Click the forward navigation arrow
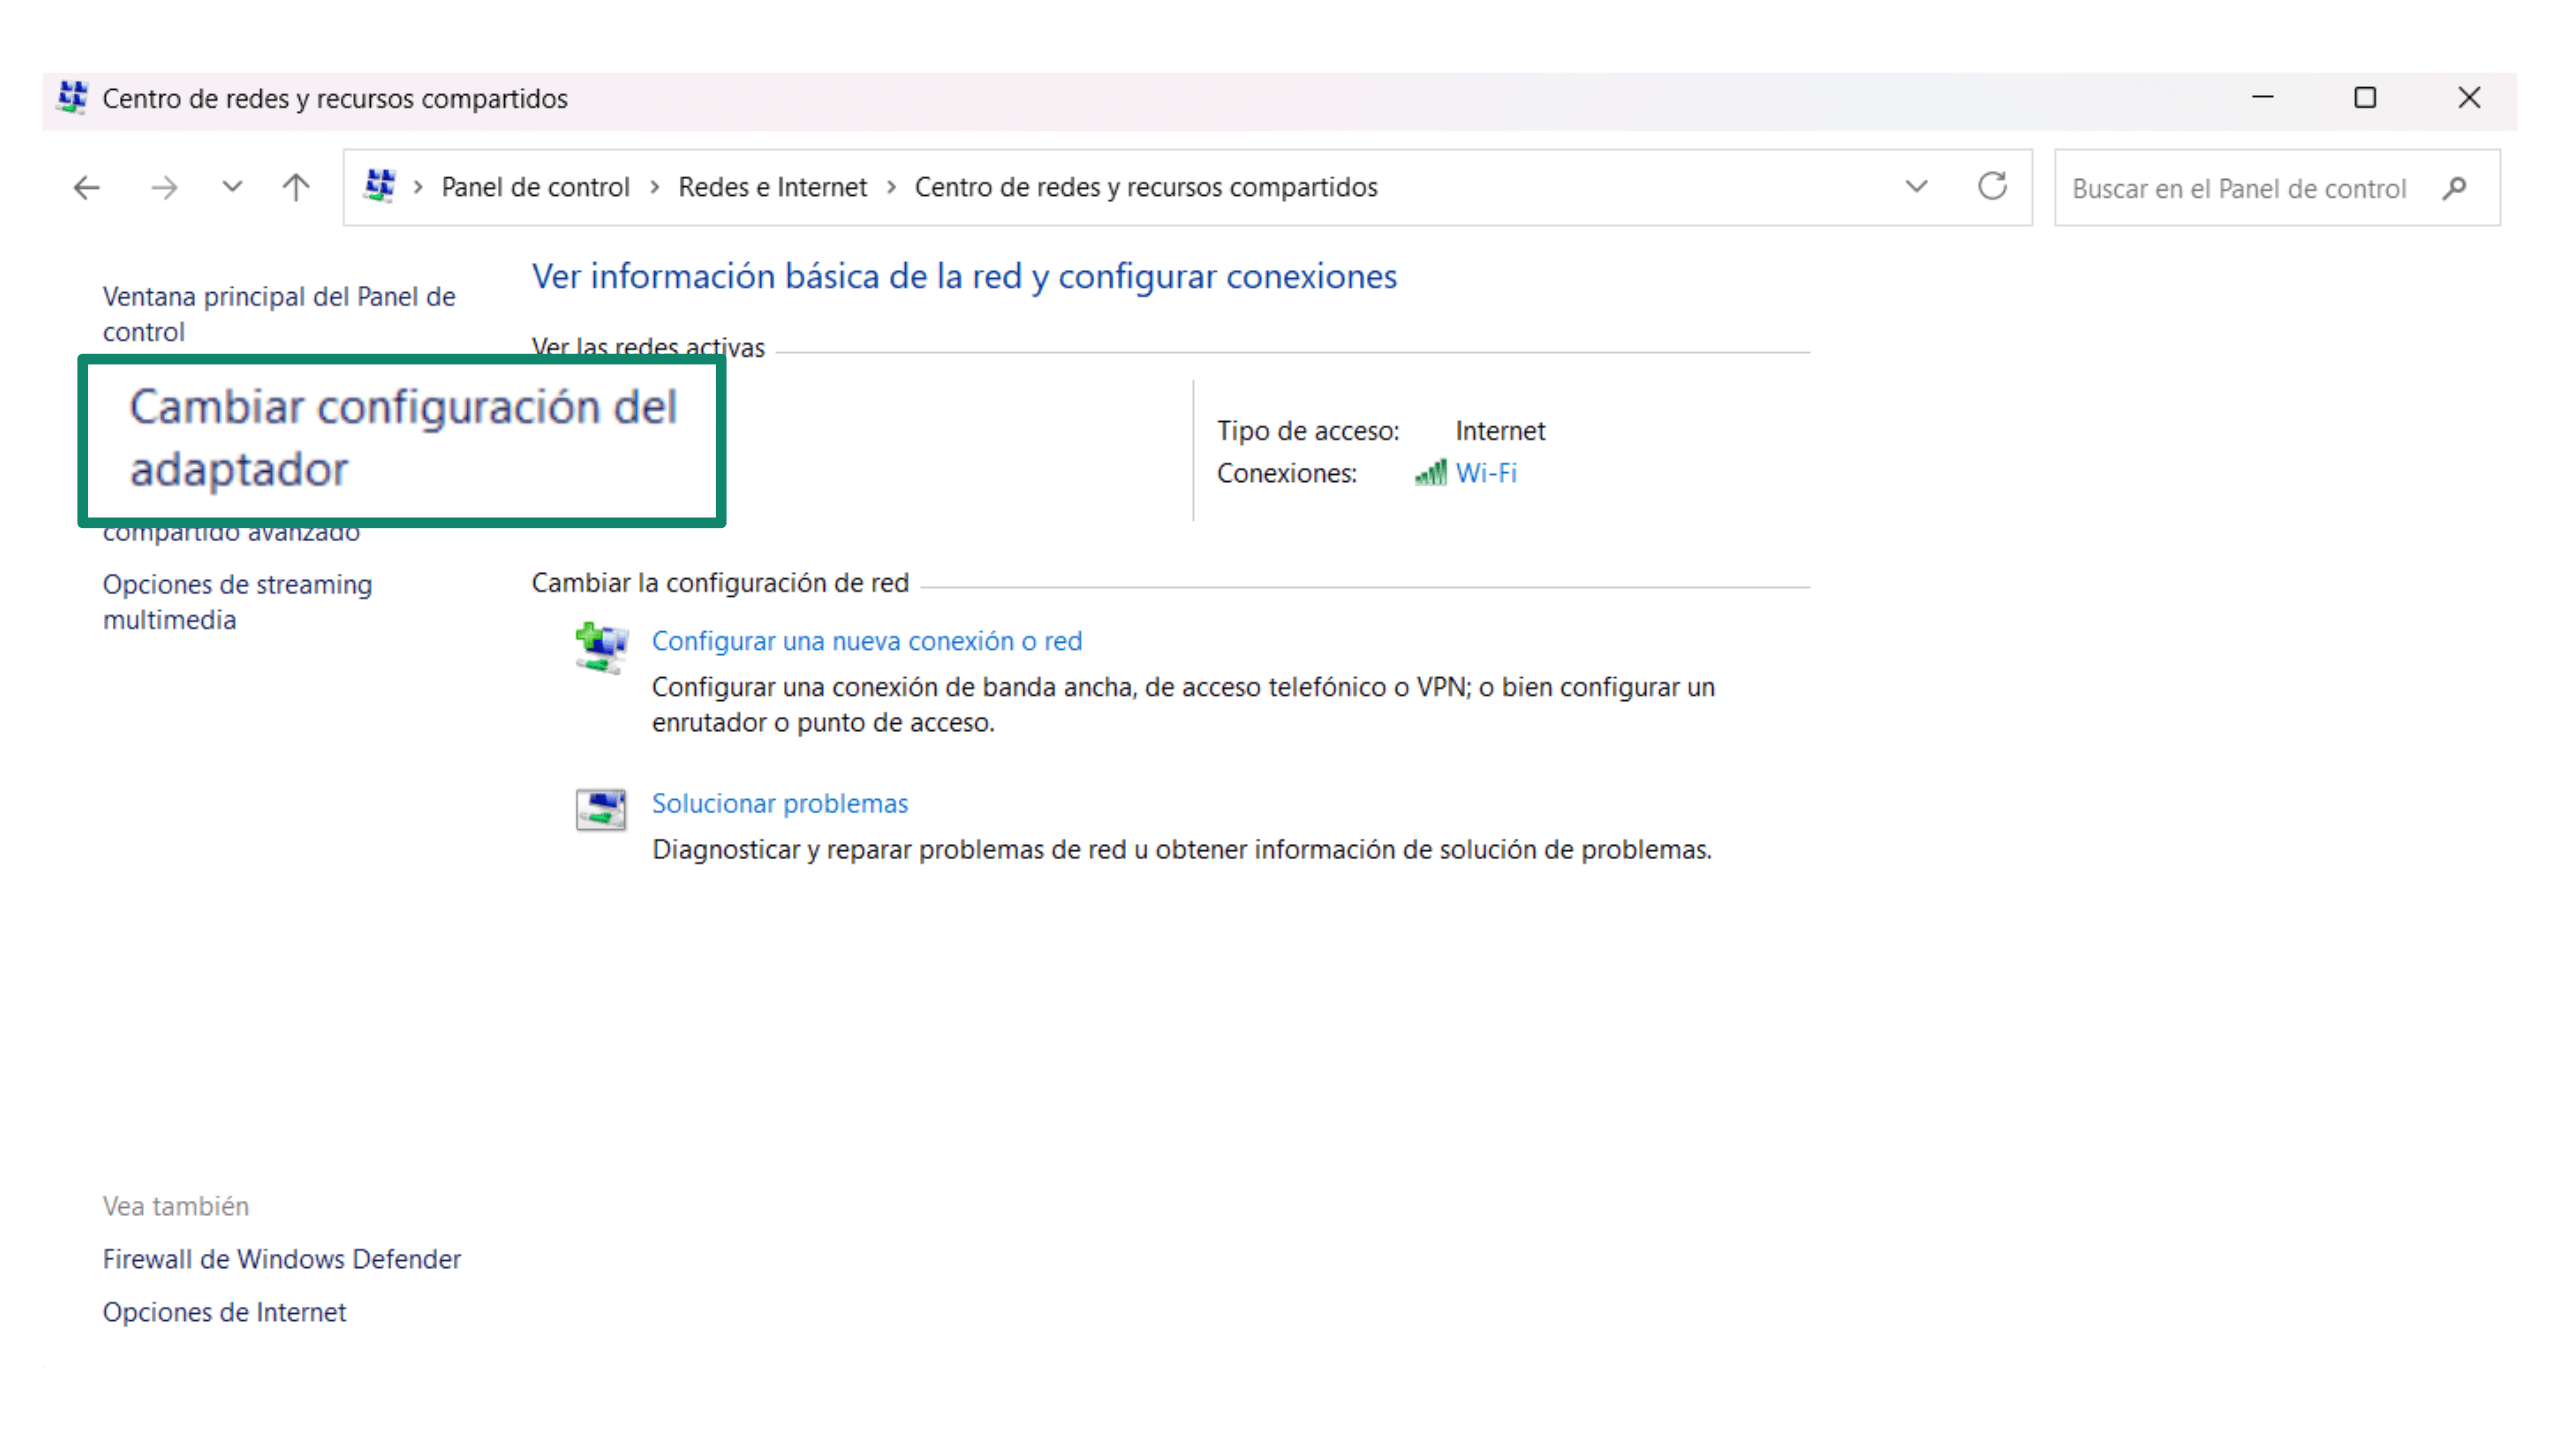Viewport: 2559px width, 1439px height. coord(163,187)
